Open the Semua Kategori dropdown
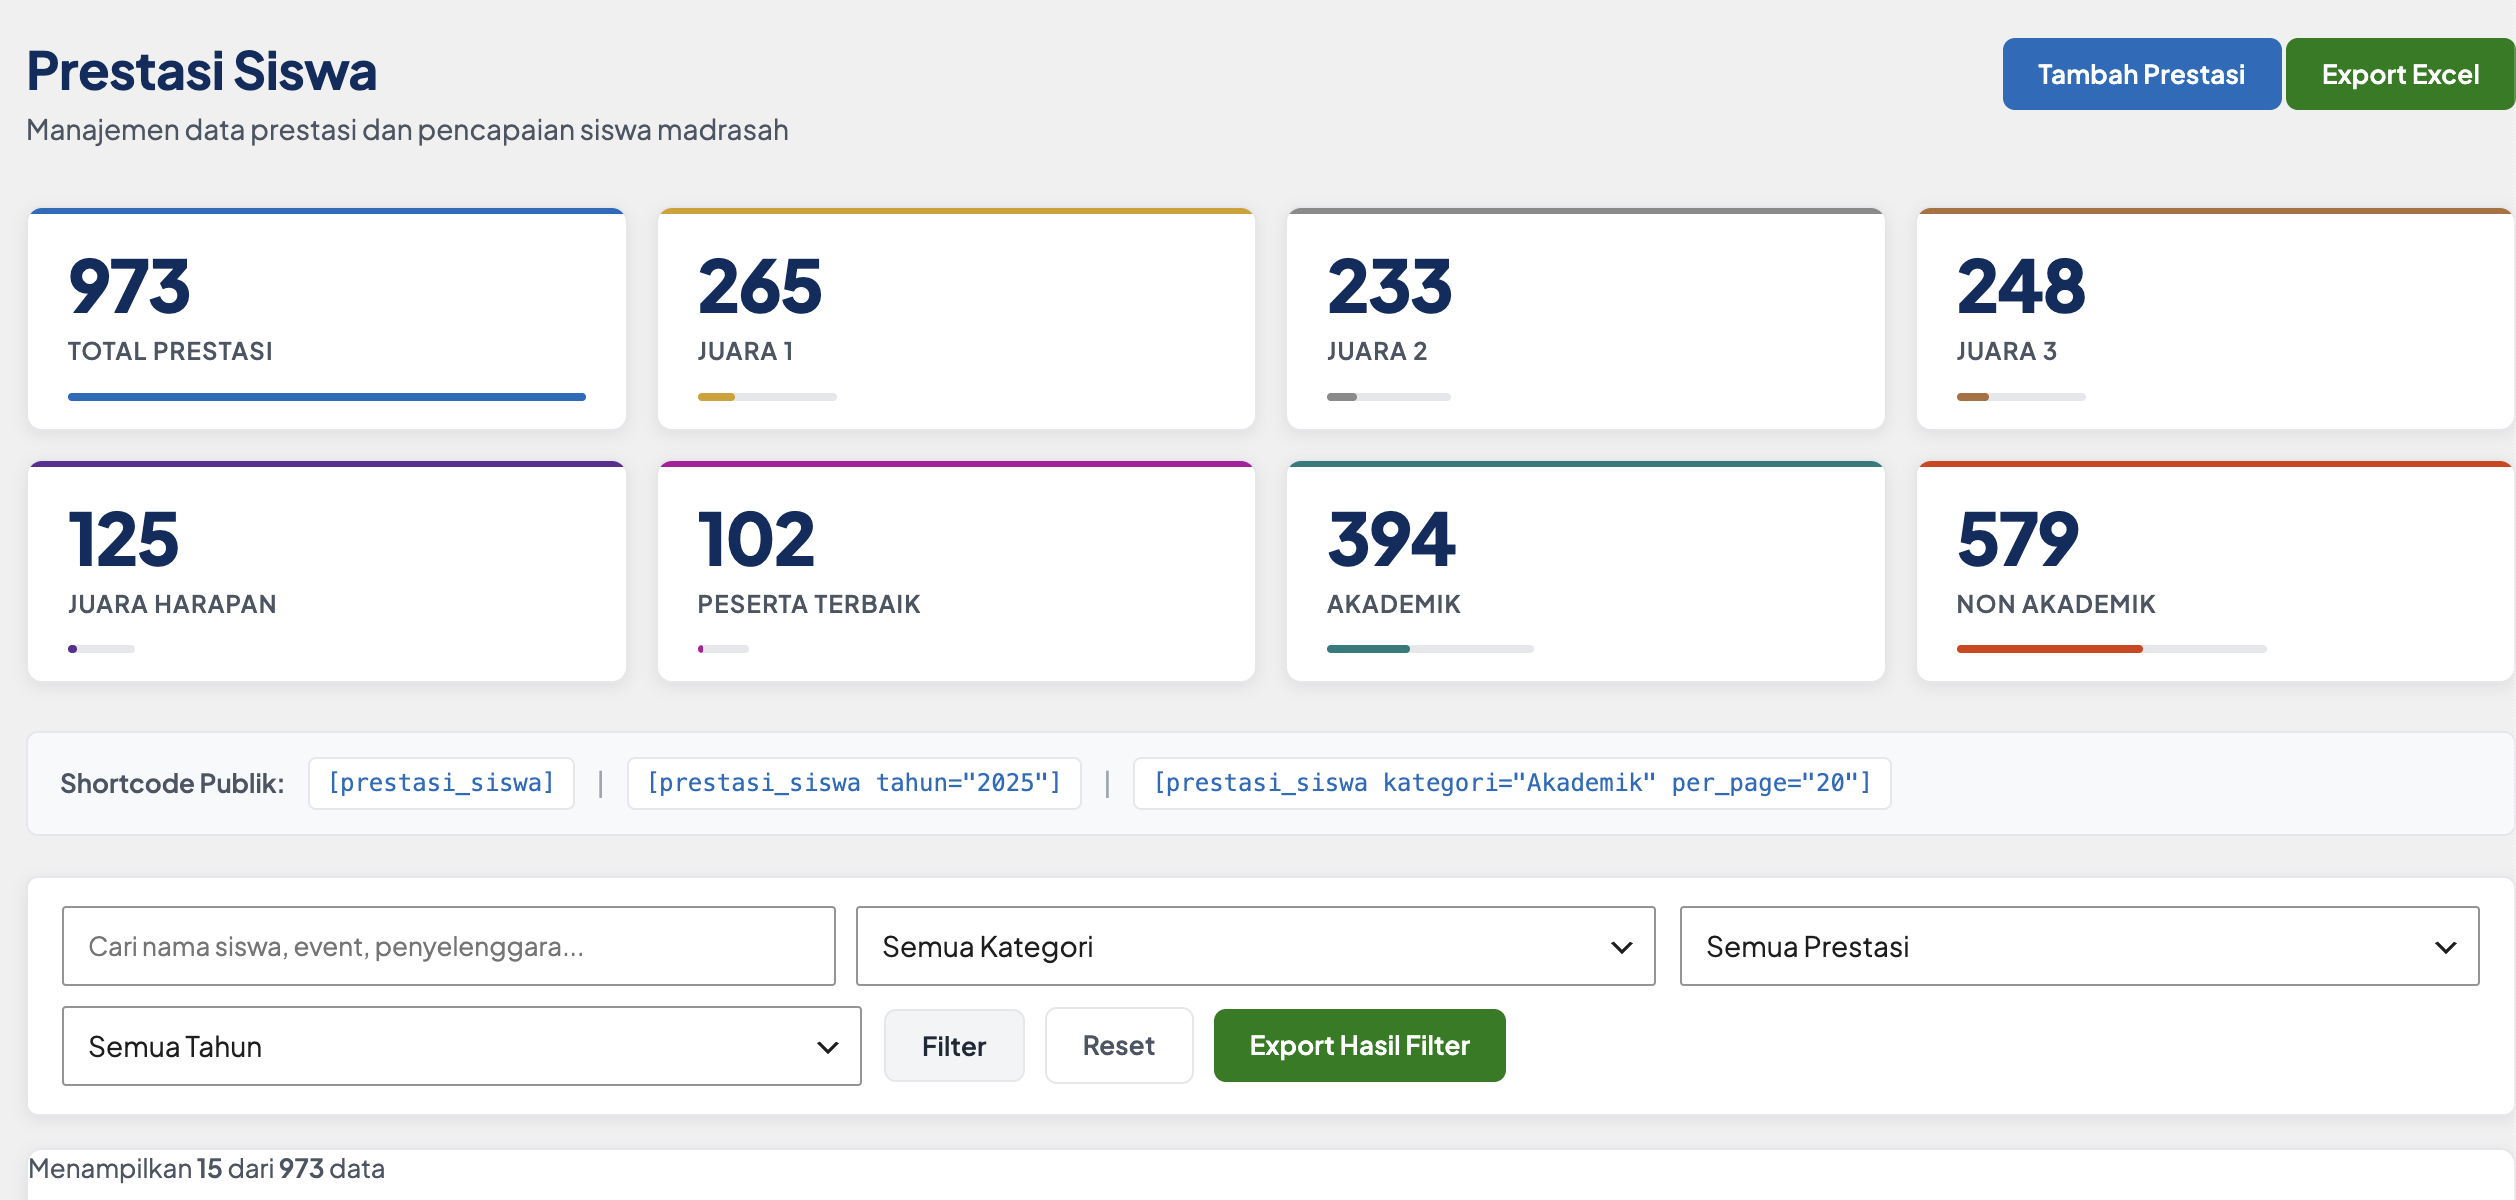This screenshot has width=2516, height=1200. pyautogui.click(x=1256, y=946)
